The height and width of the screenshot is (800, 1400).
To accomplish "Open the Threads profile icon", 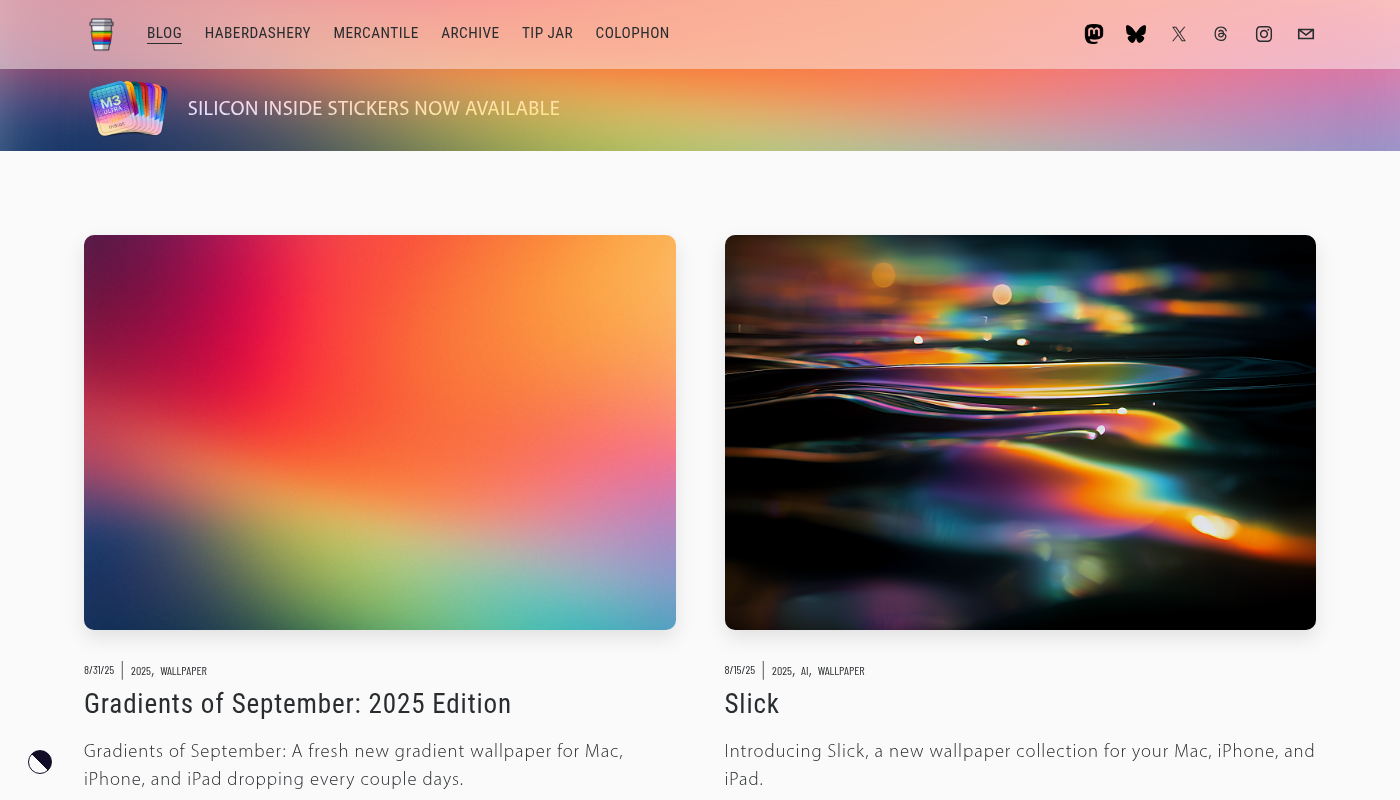I will [x=1221, y=34].
